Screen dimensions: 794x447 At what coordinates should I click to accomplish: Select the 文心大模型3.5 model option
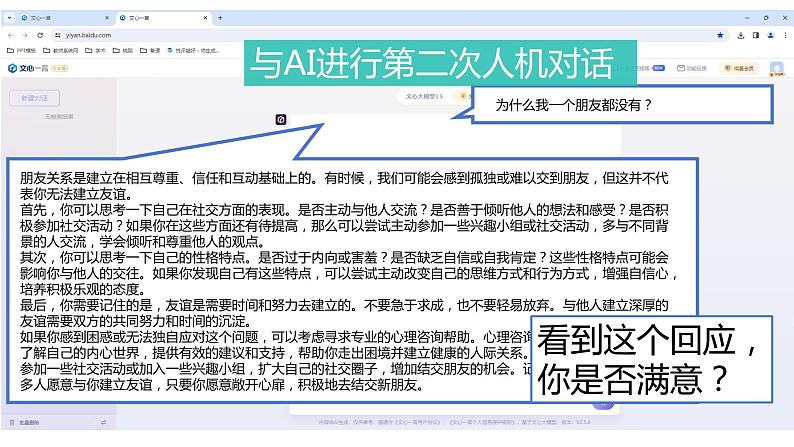424,96
